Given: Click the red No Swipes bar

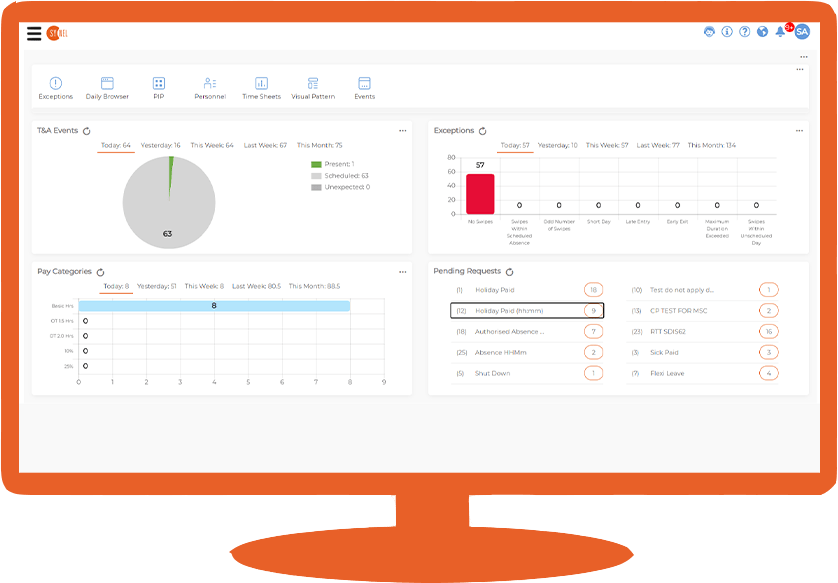Looking at the screenshot, I should pos(480,194).
